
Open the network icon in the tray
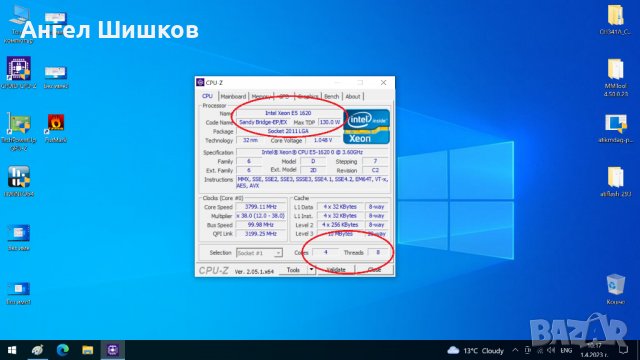click(540, 350)
